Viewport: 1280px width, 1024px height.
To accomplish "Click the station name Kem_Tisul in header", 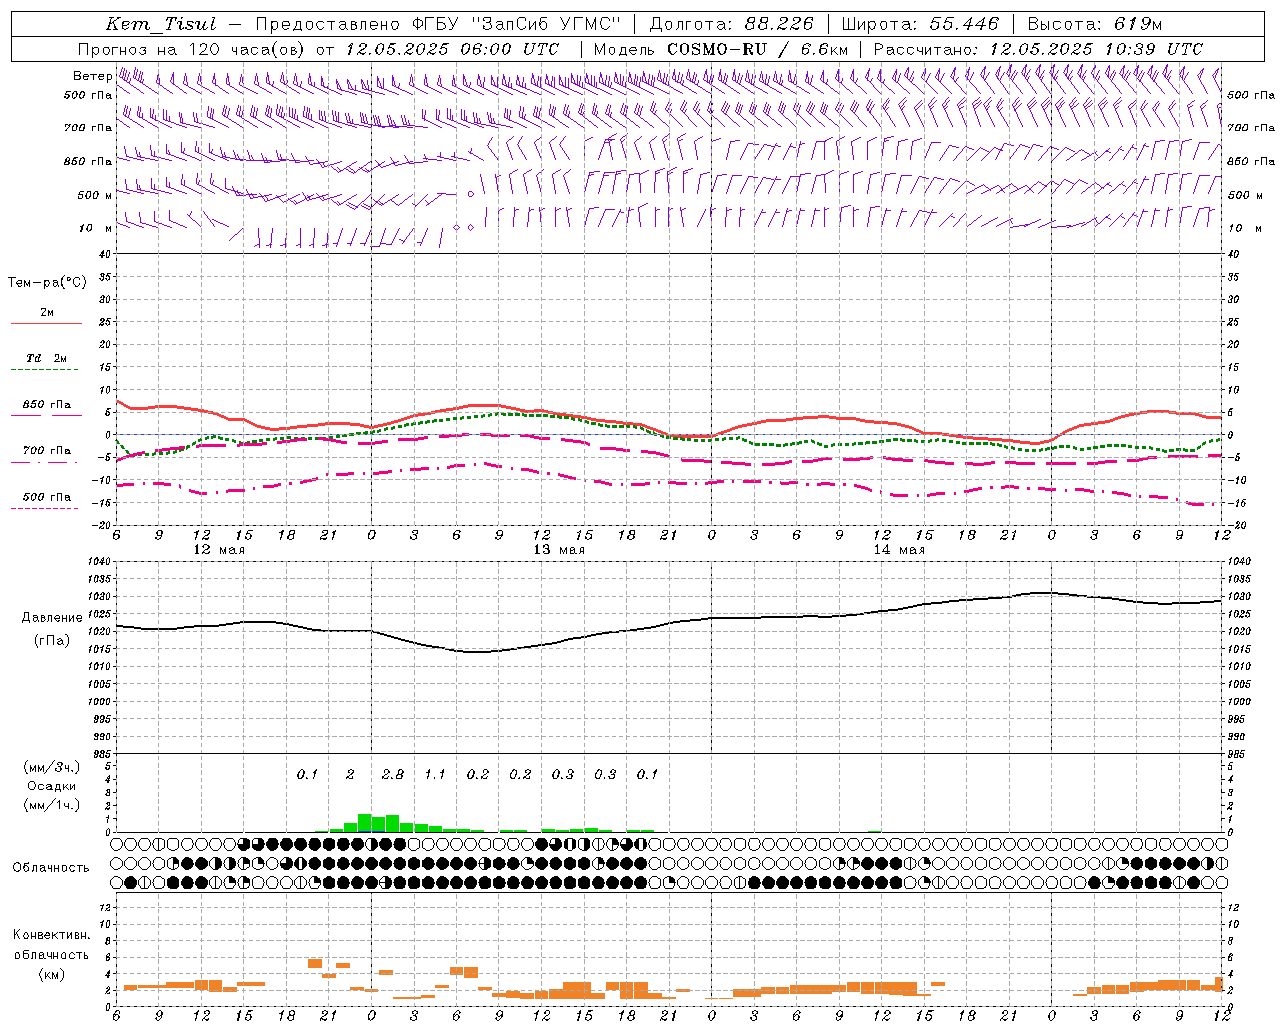I will coord(161,24).
